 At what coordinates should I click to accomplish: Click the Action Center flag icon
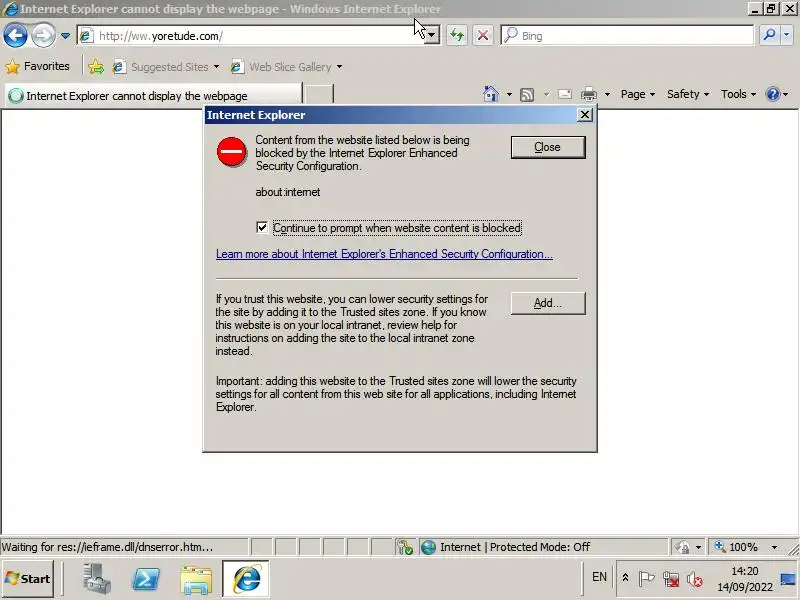[646, 579]
